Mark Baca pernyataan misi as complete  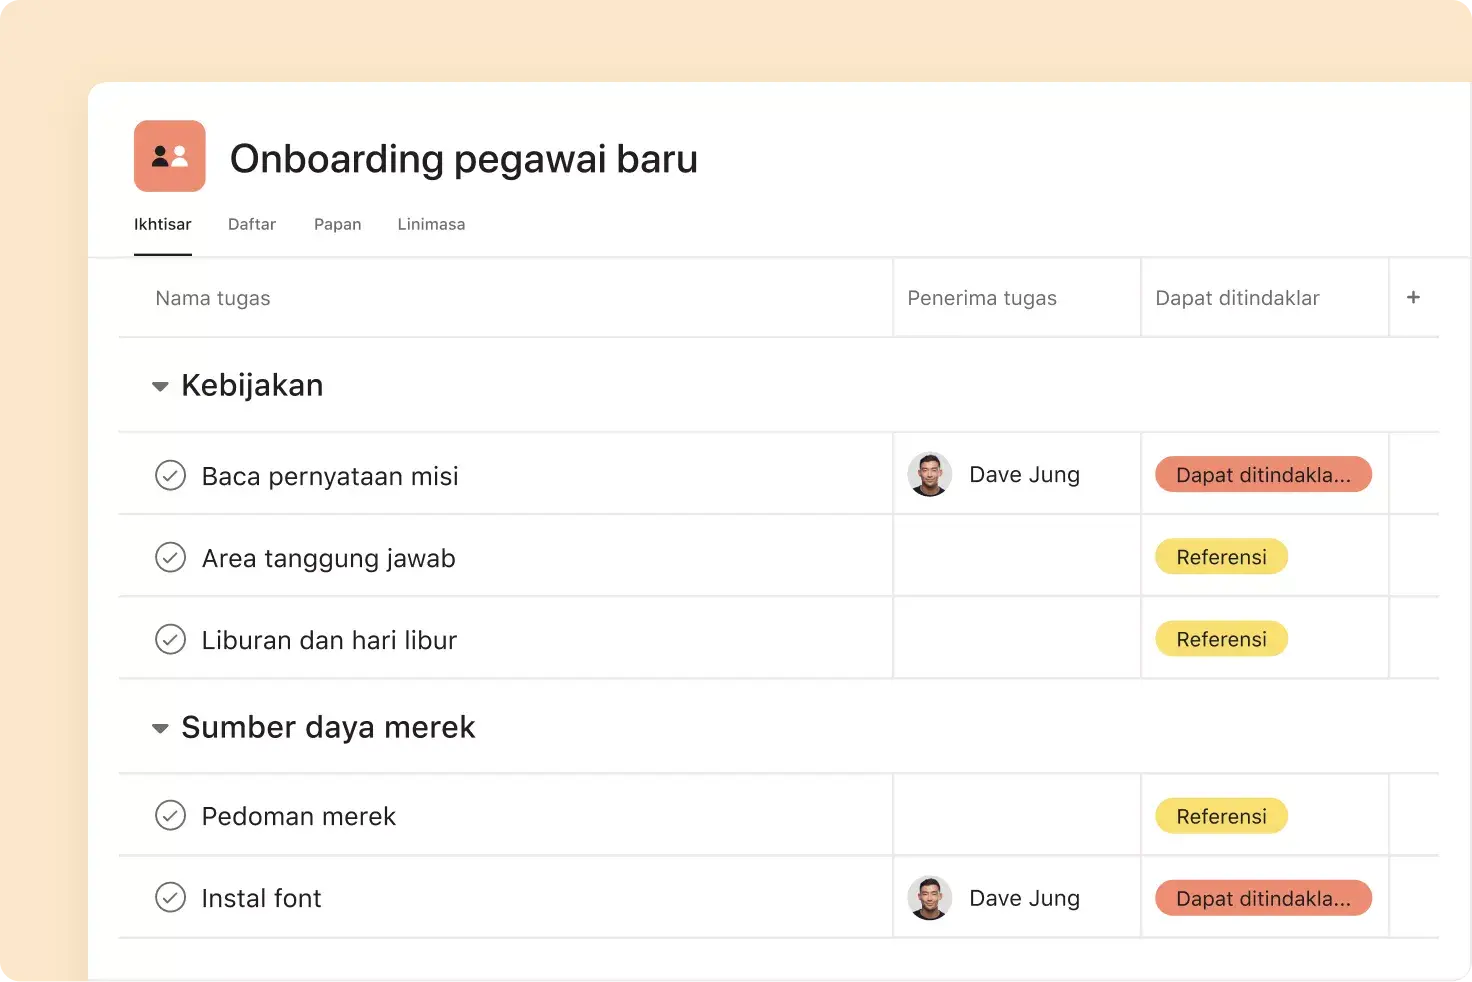tap(171, 475)
